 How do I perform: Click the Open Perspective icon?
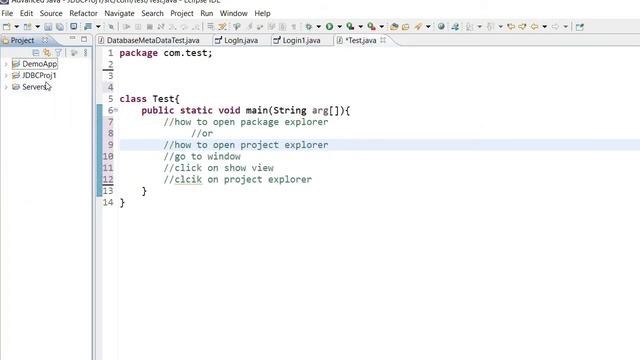580,27
